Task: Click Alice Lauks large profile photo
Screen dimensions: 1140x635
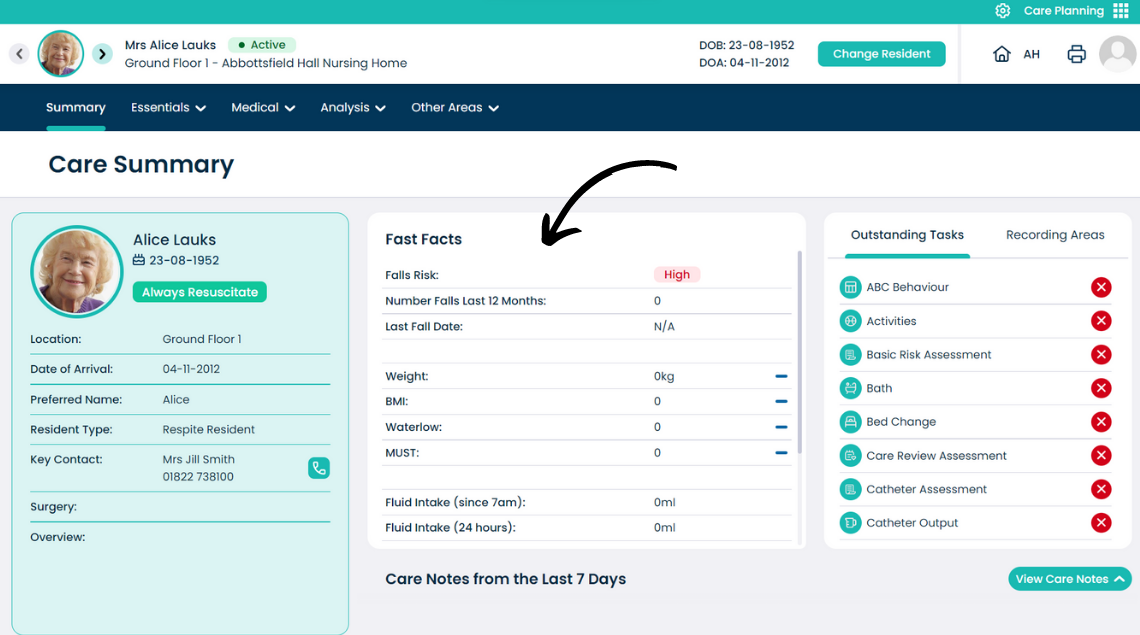Action: click(x=76, y=271)
